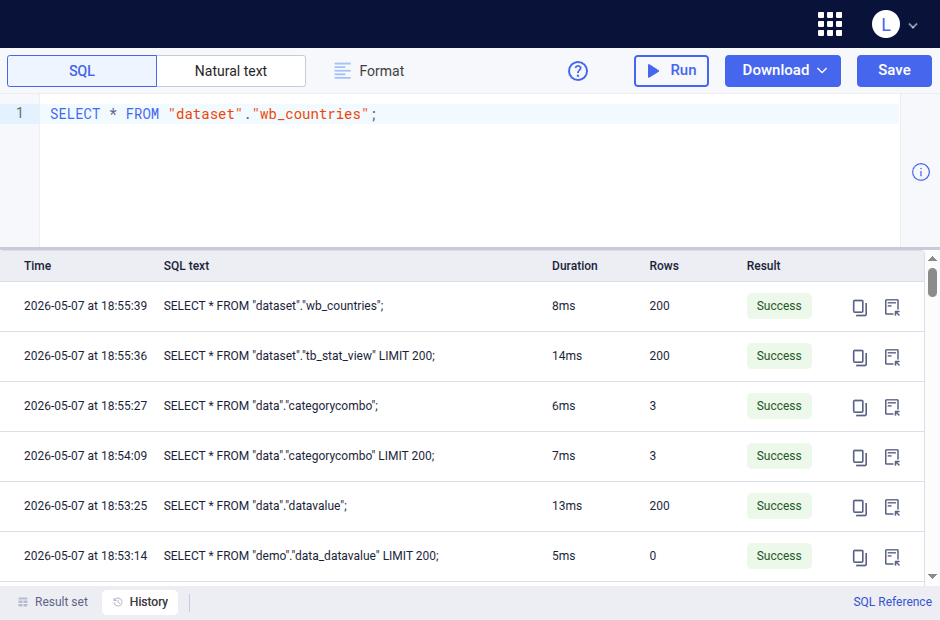The width and height of the screenshot is (940, 620).
Task: Open the SQL Reference link
Action: coord(893,602)
